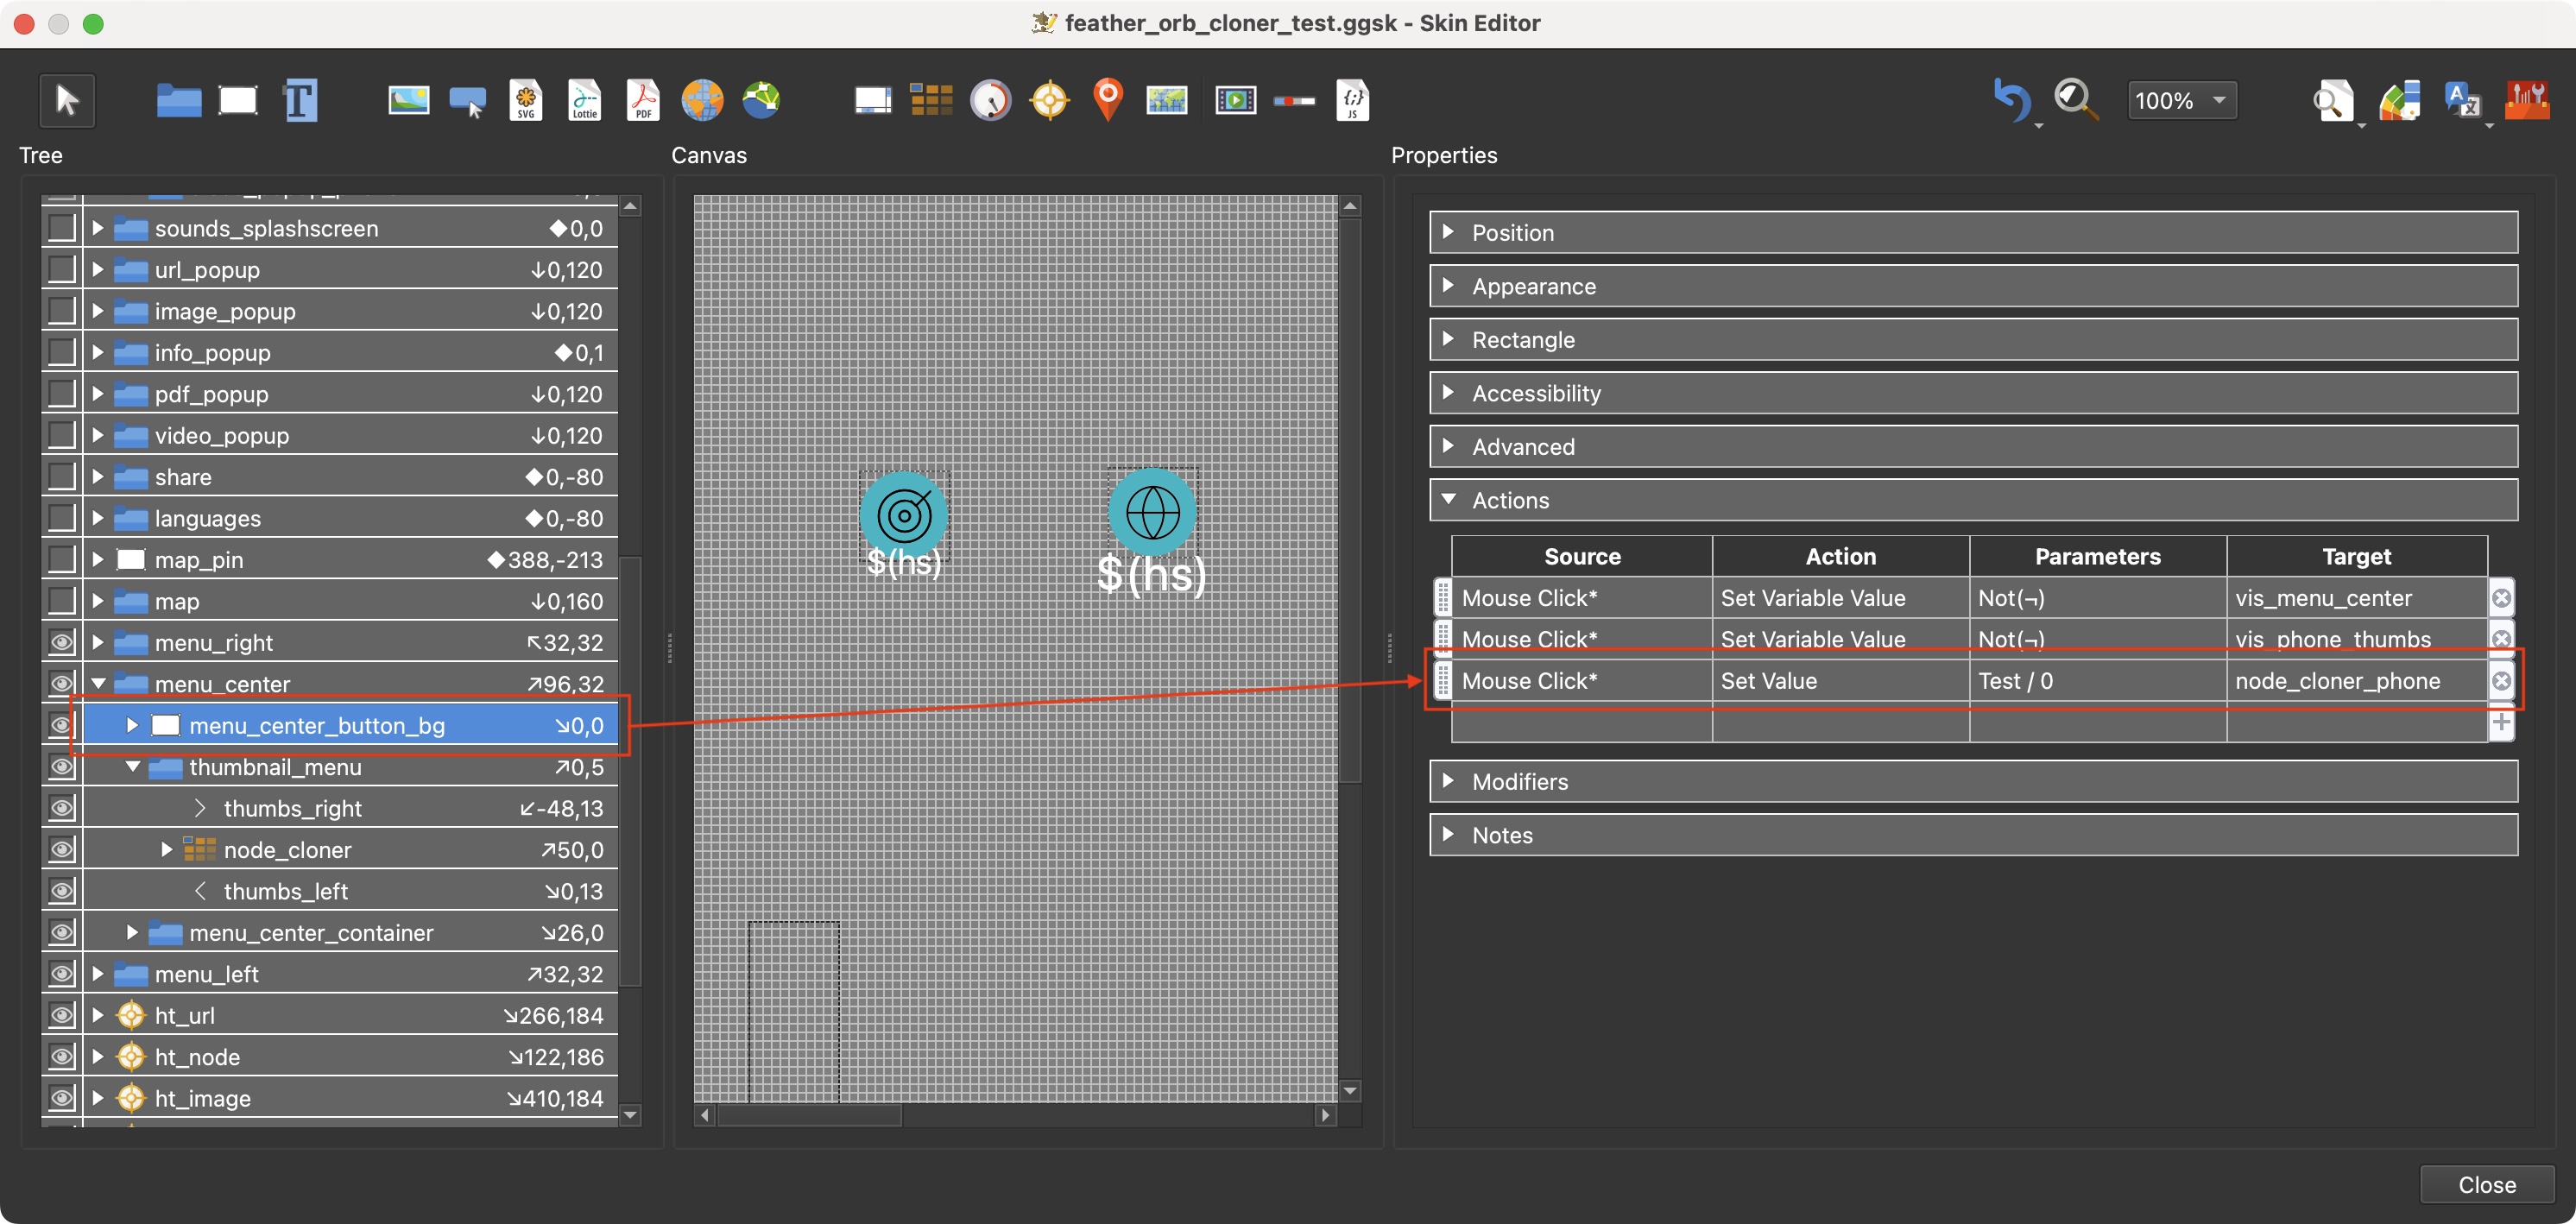This screenshot has width=2576, height=1224.
Task: Delete the vis_menu_center action row
Action: (2501, 598)
